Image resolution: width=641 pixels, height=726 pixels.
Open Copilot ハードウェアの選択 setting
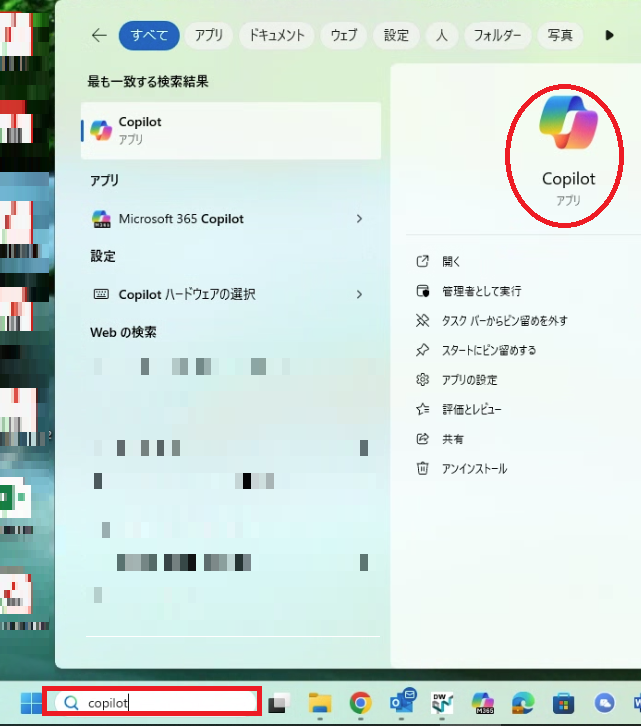(x=231, y=294)
